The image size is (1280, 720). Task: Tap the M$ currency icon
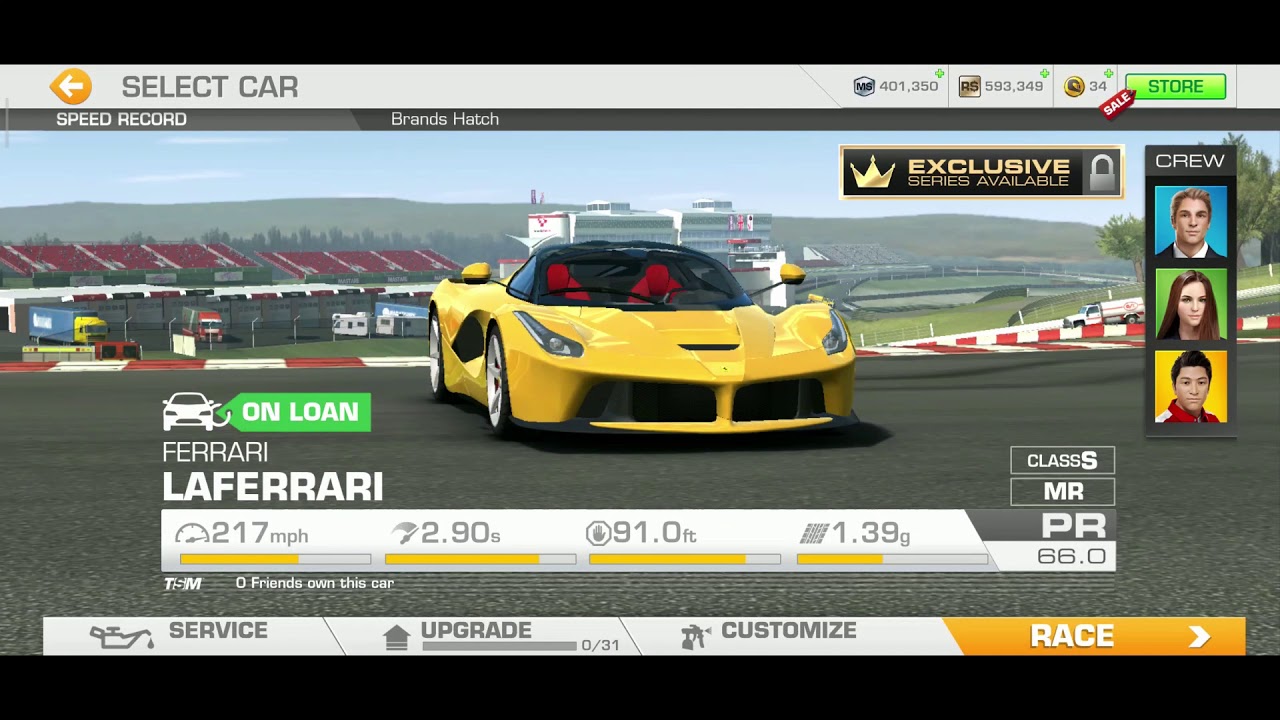pos(864,87)
